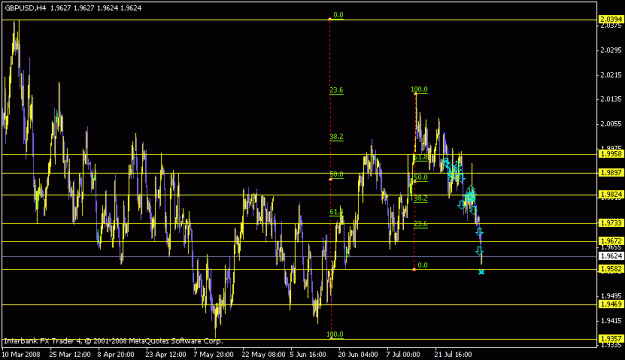Screen dimensions: 625x360
Task: Click the 20 Jun 04:00 date label
Action: 358,354
